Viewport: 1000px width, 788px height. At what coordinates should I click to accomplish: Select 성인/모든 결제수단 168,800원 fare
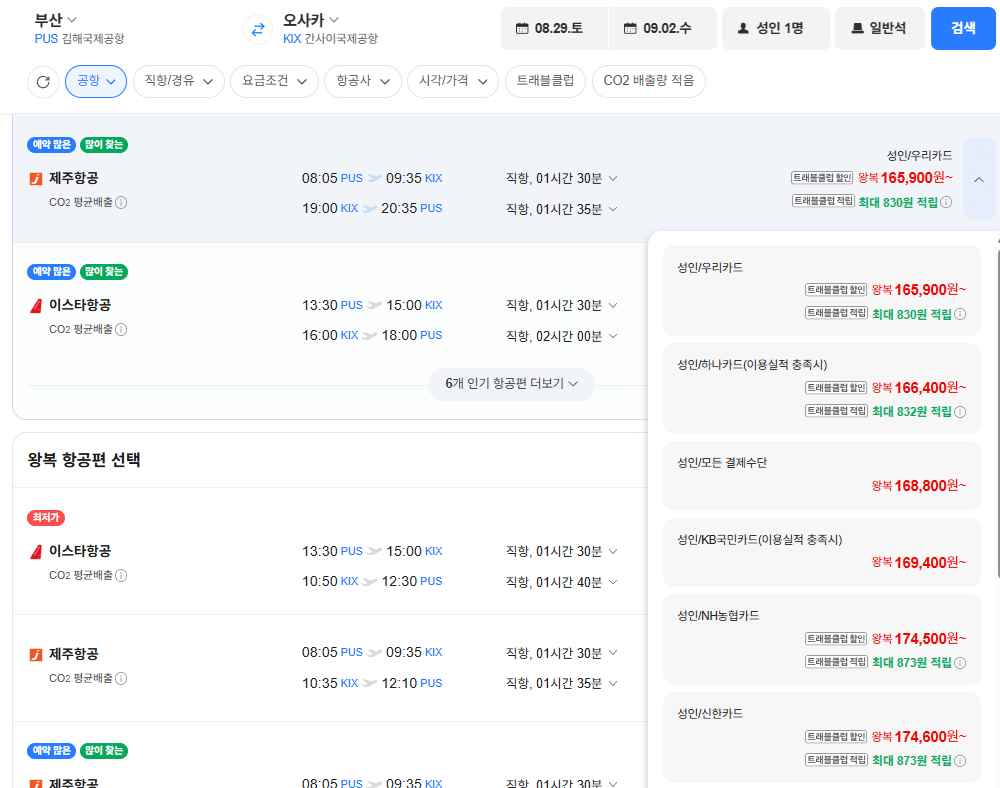[x=821, y=475]
